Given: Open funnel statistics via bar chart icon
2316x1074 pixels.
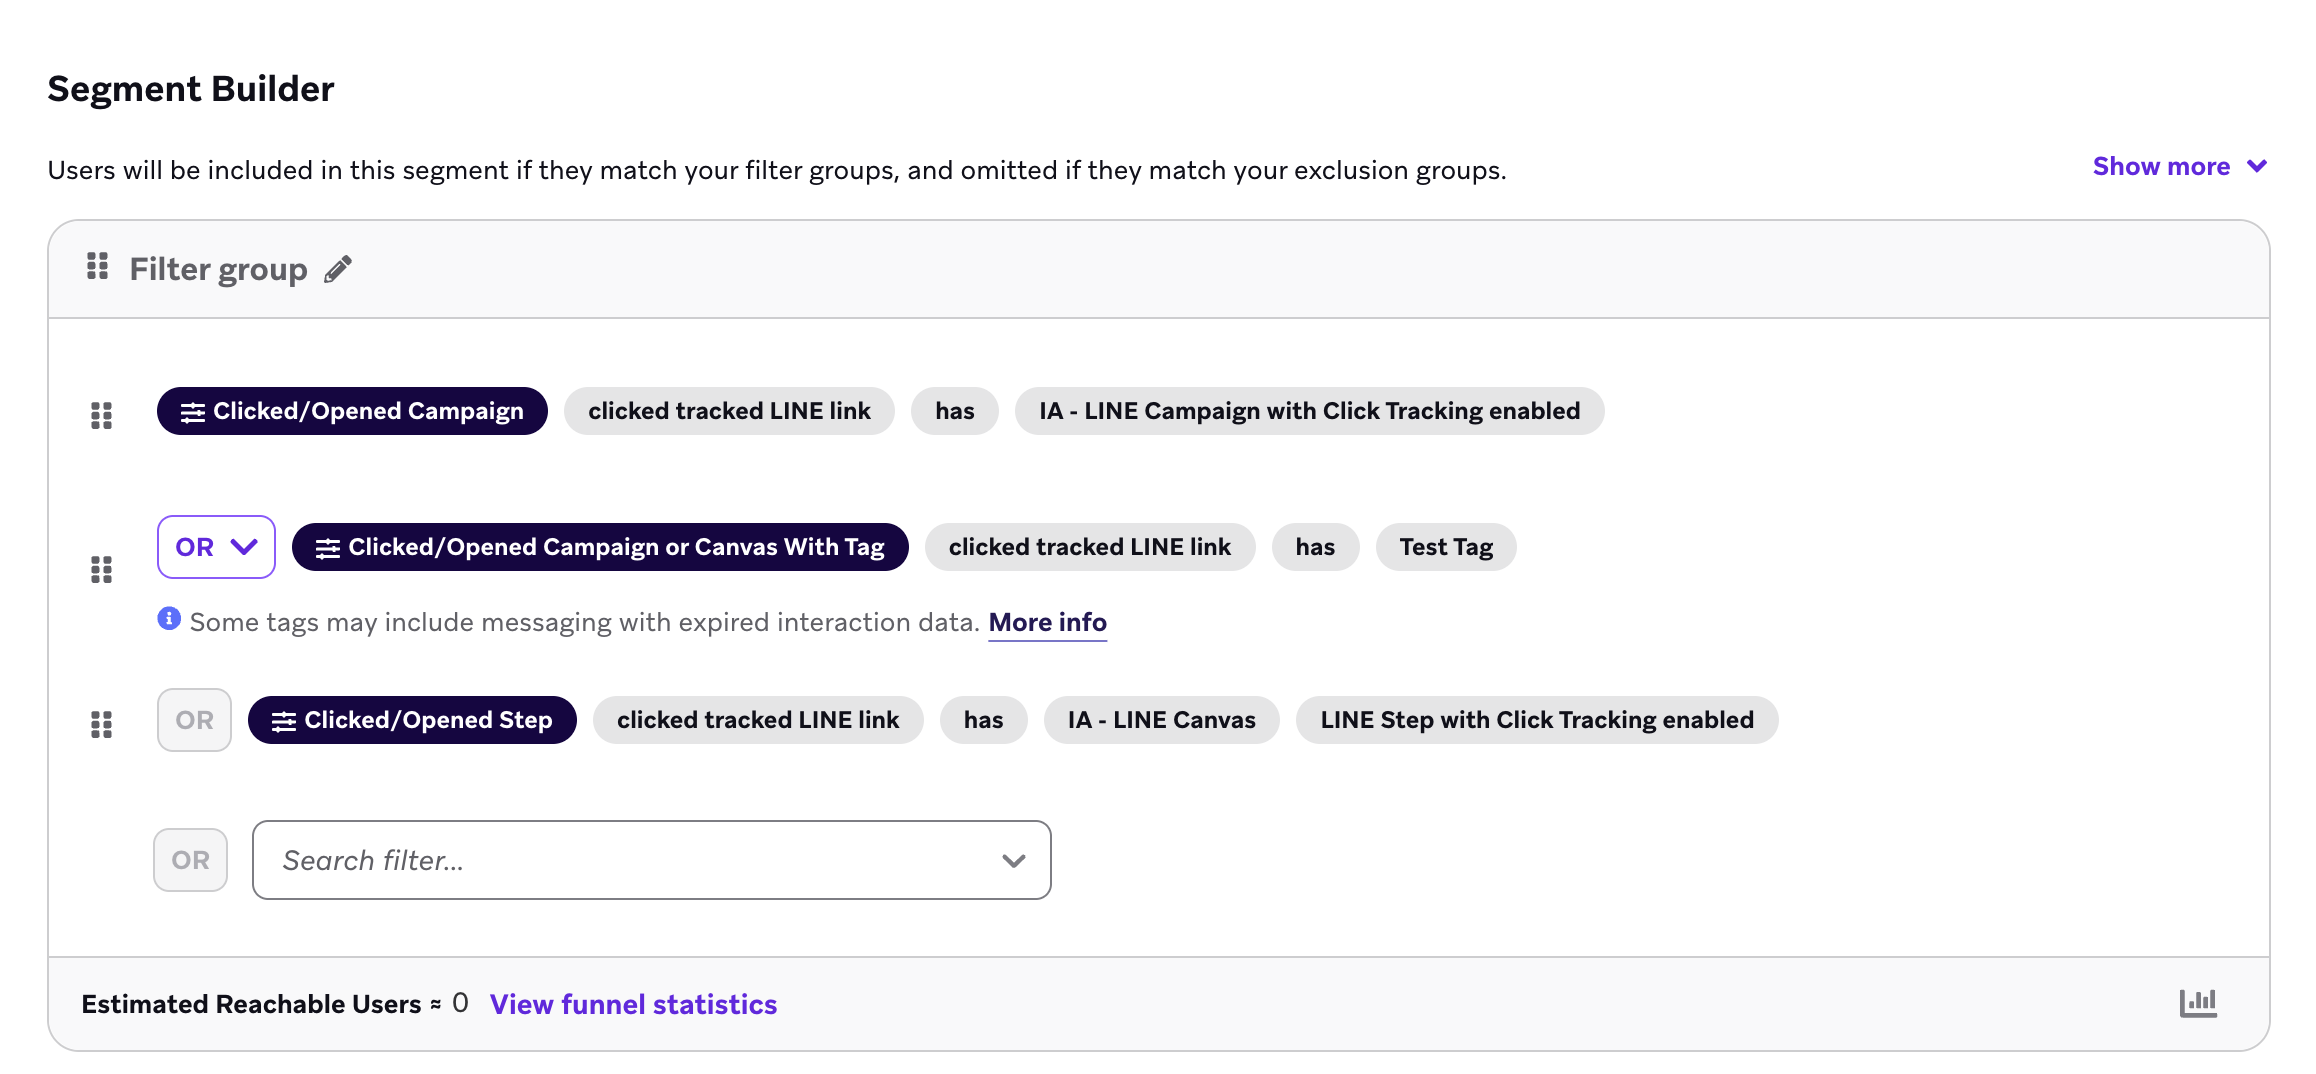Looking at the screenshot, I should [2196, 1002].
